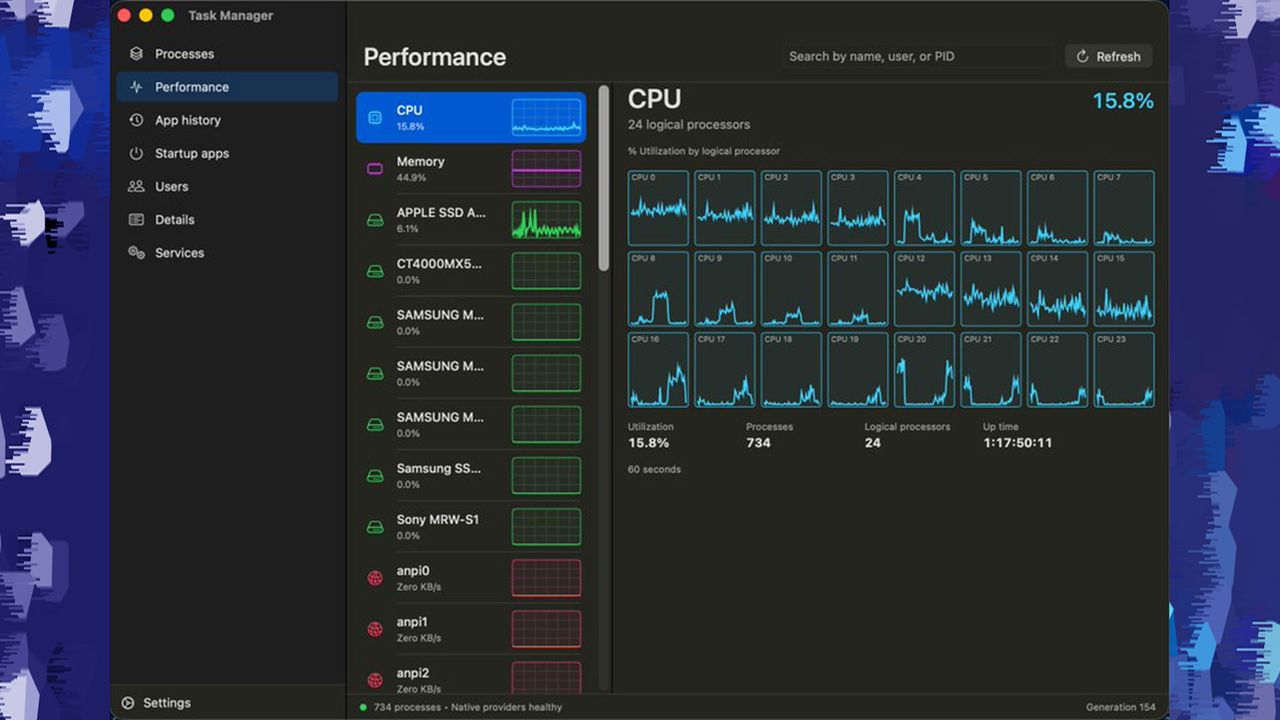This screenshot has height=720, width=1280.
Task: Click the '% Utilization by logical processor' label
Action: pyautogui.click(x=704, y=151)
